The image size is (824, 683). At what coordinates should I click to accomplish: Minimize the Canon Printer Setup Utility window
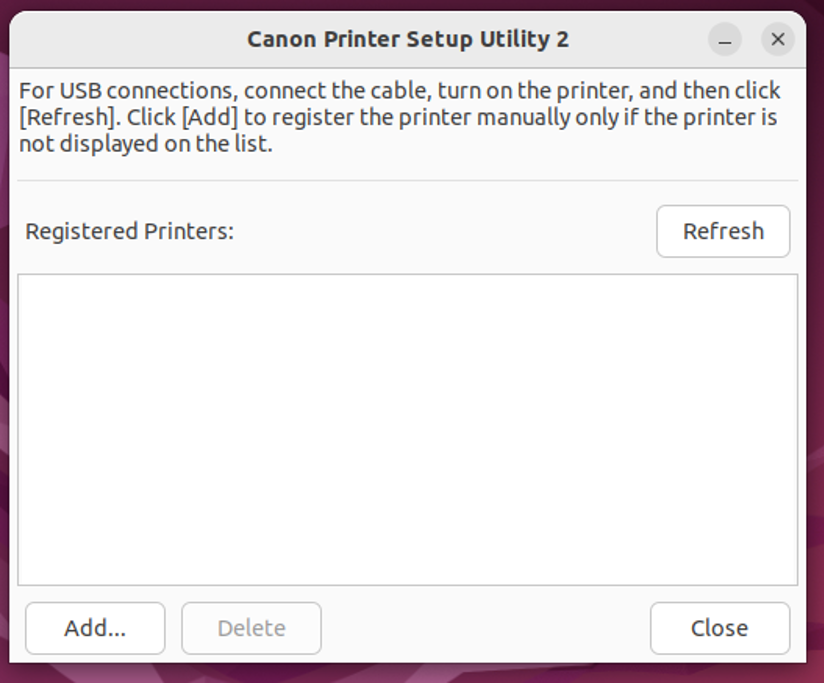click(725, 40)
